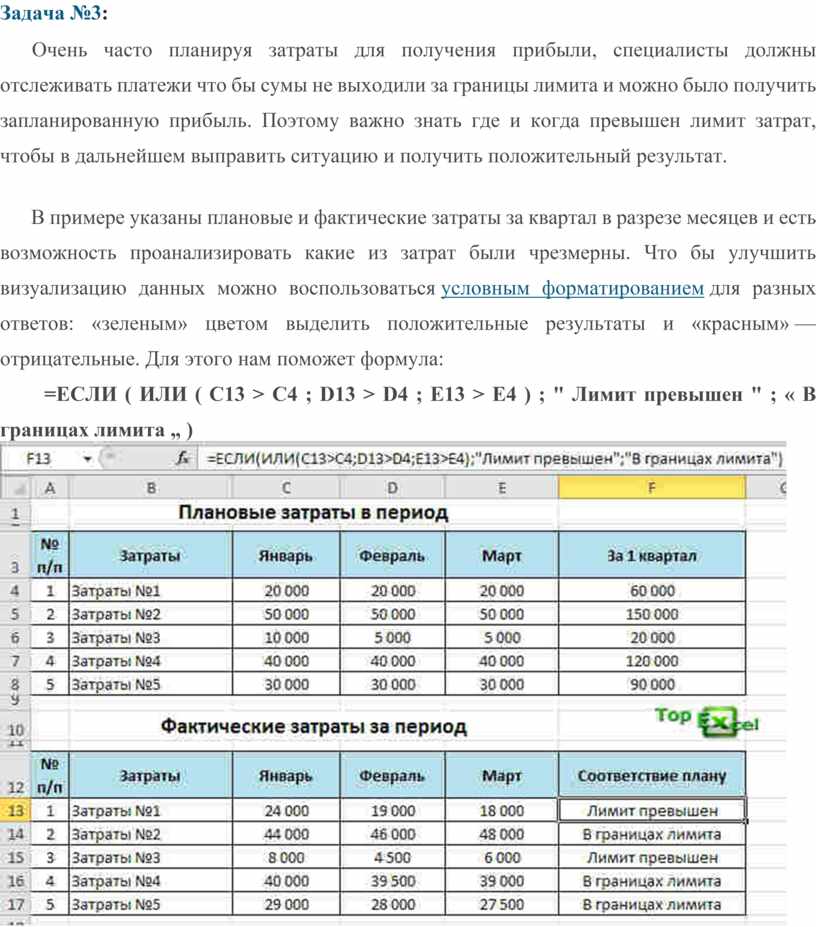Select the active cell F13 «Лимит превышен»
The image size is (816, 927).
pyautogui.click(x=652, y=811)
